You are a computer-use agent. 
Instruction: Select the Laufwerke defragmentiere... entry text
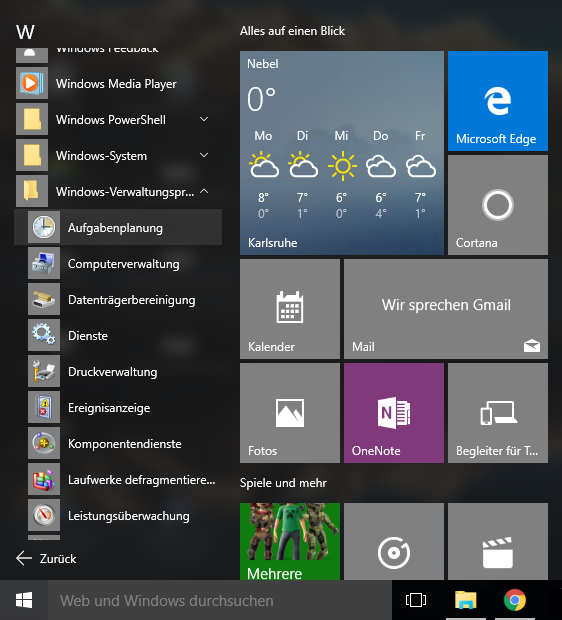click(142, 480)
